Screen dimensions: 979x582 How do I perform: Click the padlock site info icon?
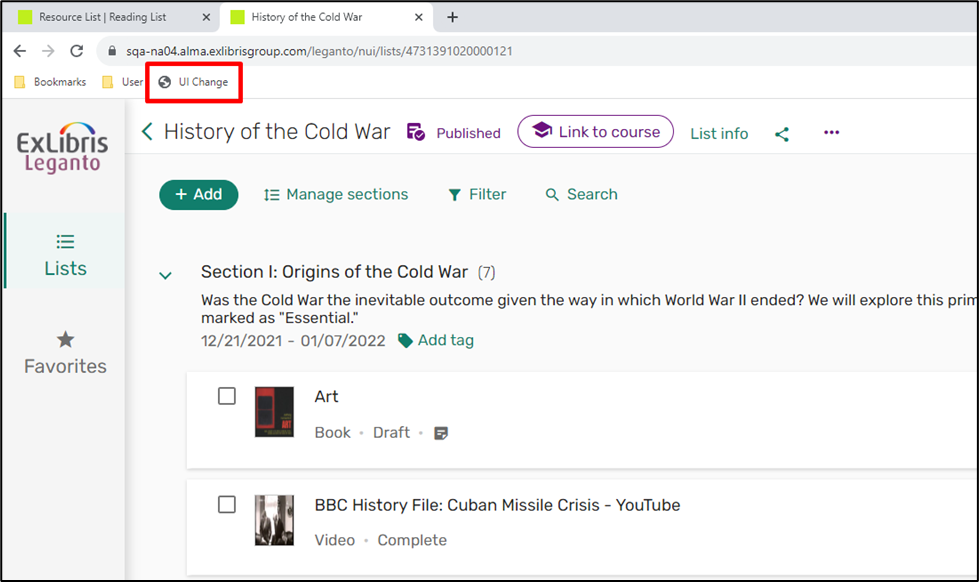click(x=112, y=51)
